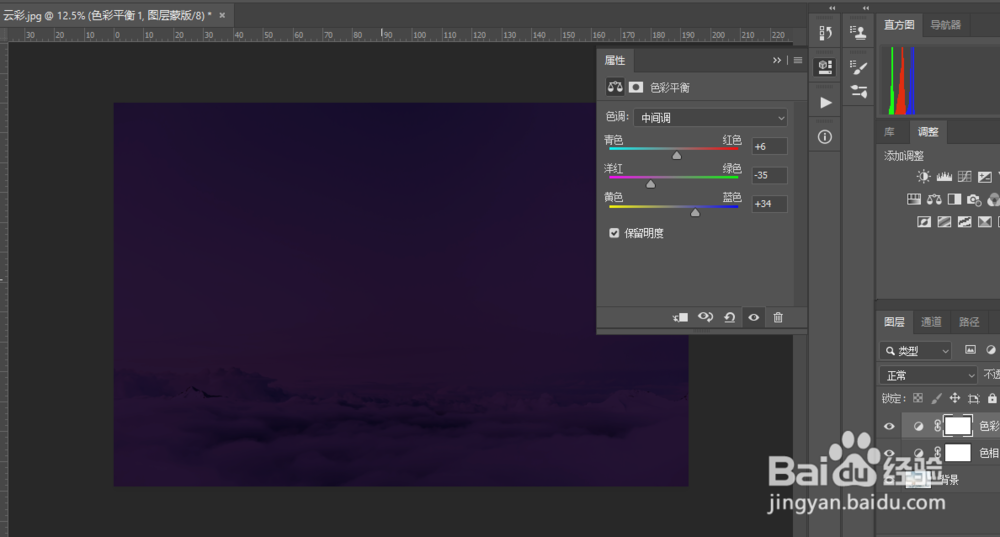Hide the 色彩 adjustment layer
This screenshot has width=1000, height=537.
tap(889, 426)
